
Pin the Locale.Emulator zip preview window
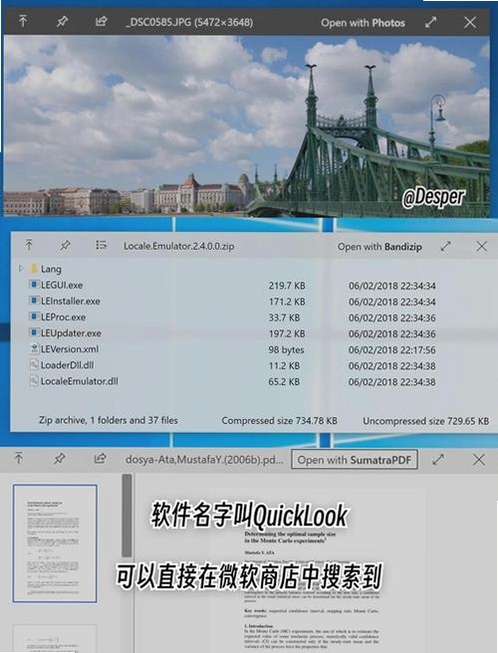pyautogui.click(x=65, y=245)
